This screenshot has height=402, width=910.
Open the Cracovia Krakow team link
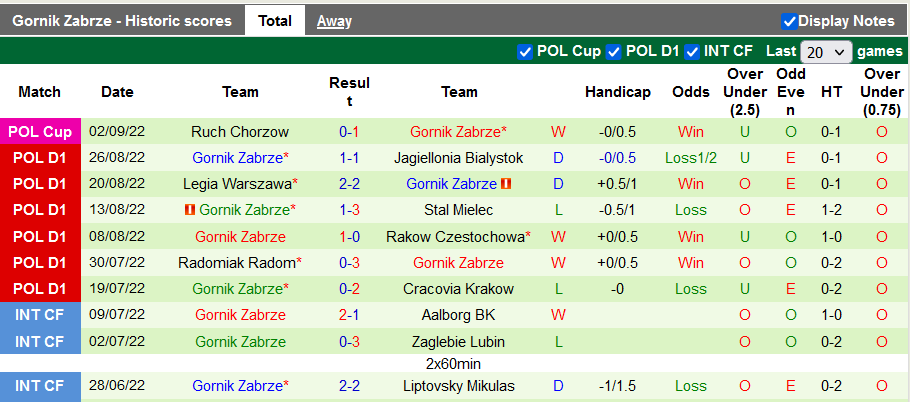coord(459,289)
